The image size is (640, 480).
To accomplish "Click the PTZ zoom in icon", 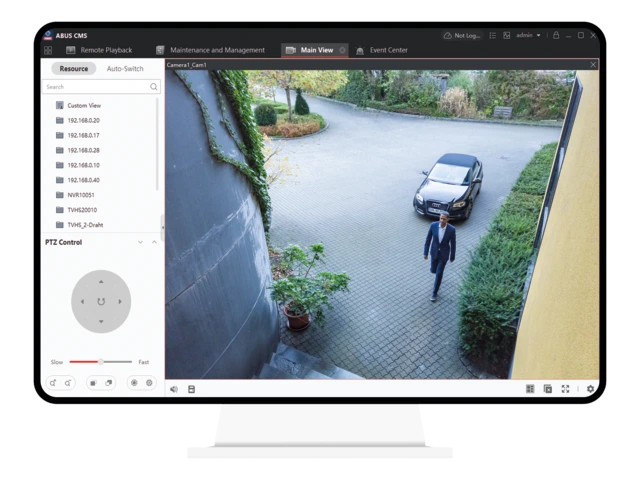I will tap(53, 383).
